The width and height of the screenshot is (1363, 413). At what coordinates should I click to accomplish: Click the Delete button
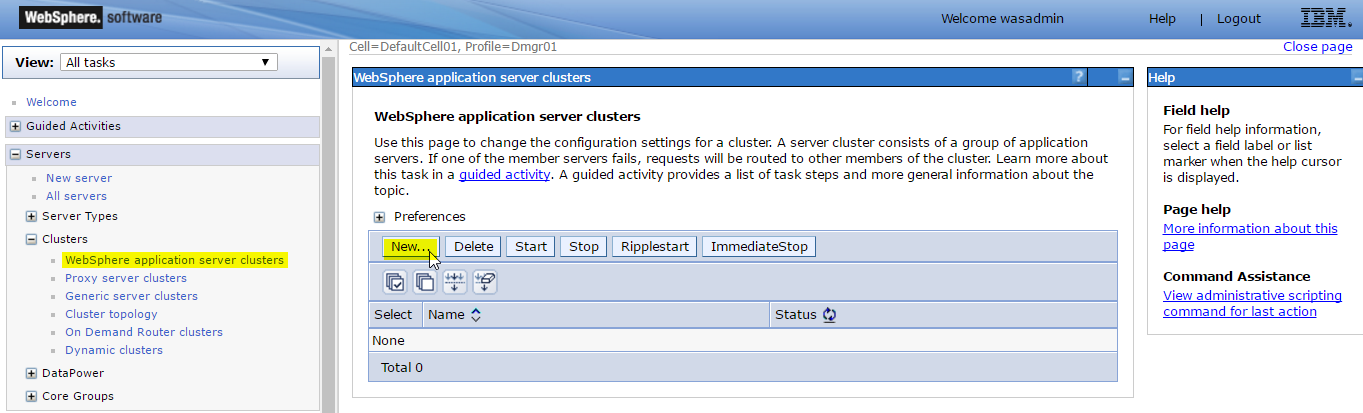point(474,246)
